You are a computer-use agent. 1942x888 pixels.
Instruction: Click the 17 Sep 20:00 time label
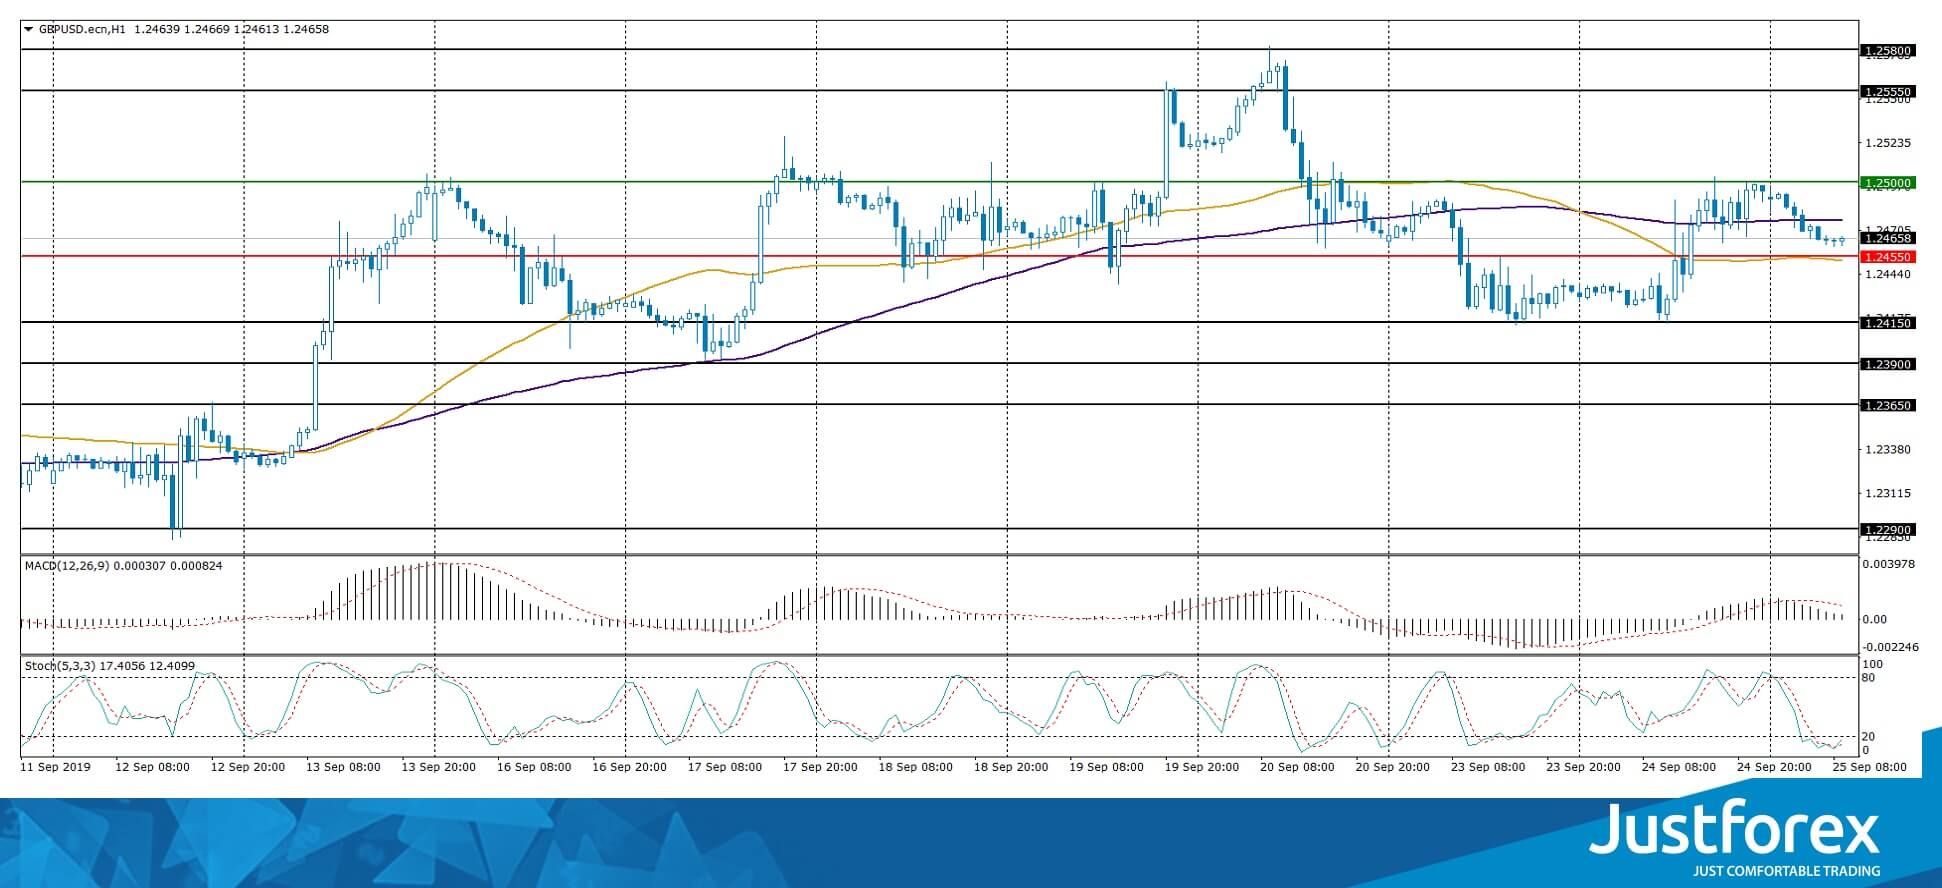tap(821, 767)
